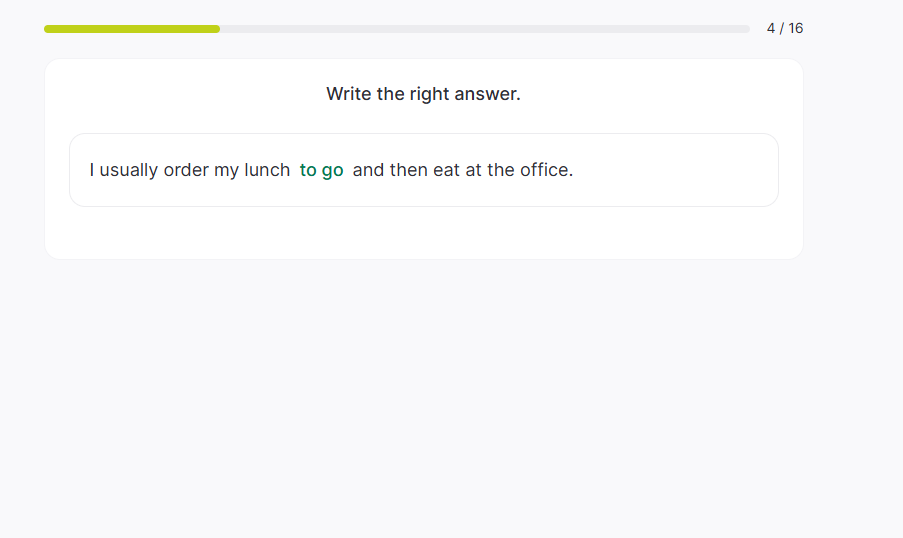This screenshot has height=538, width=903.
Task: Click the word 'then' after the answer
Action: pos(409,170)
